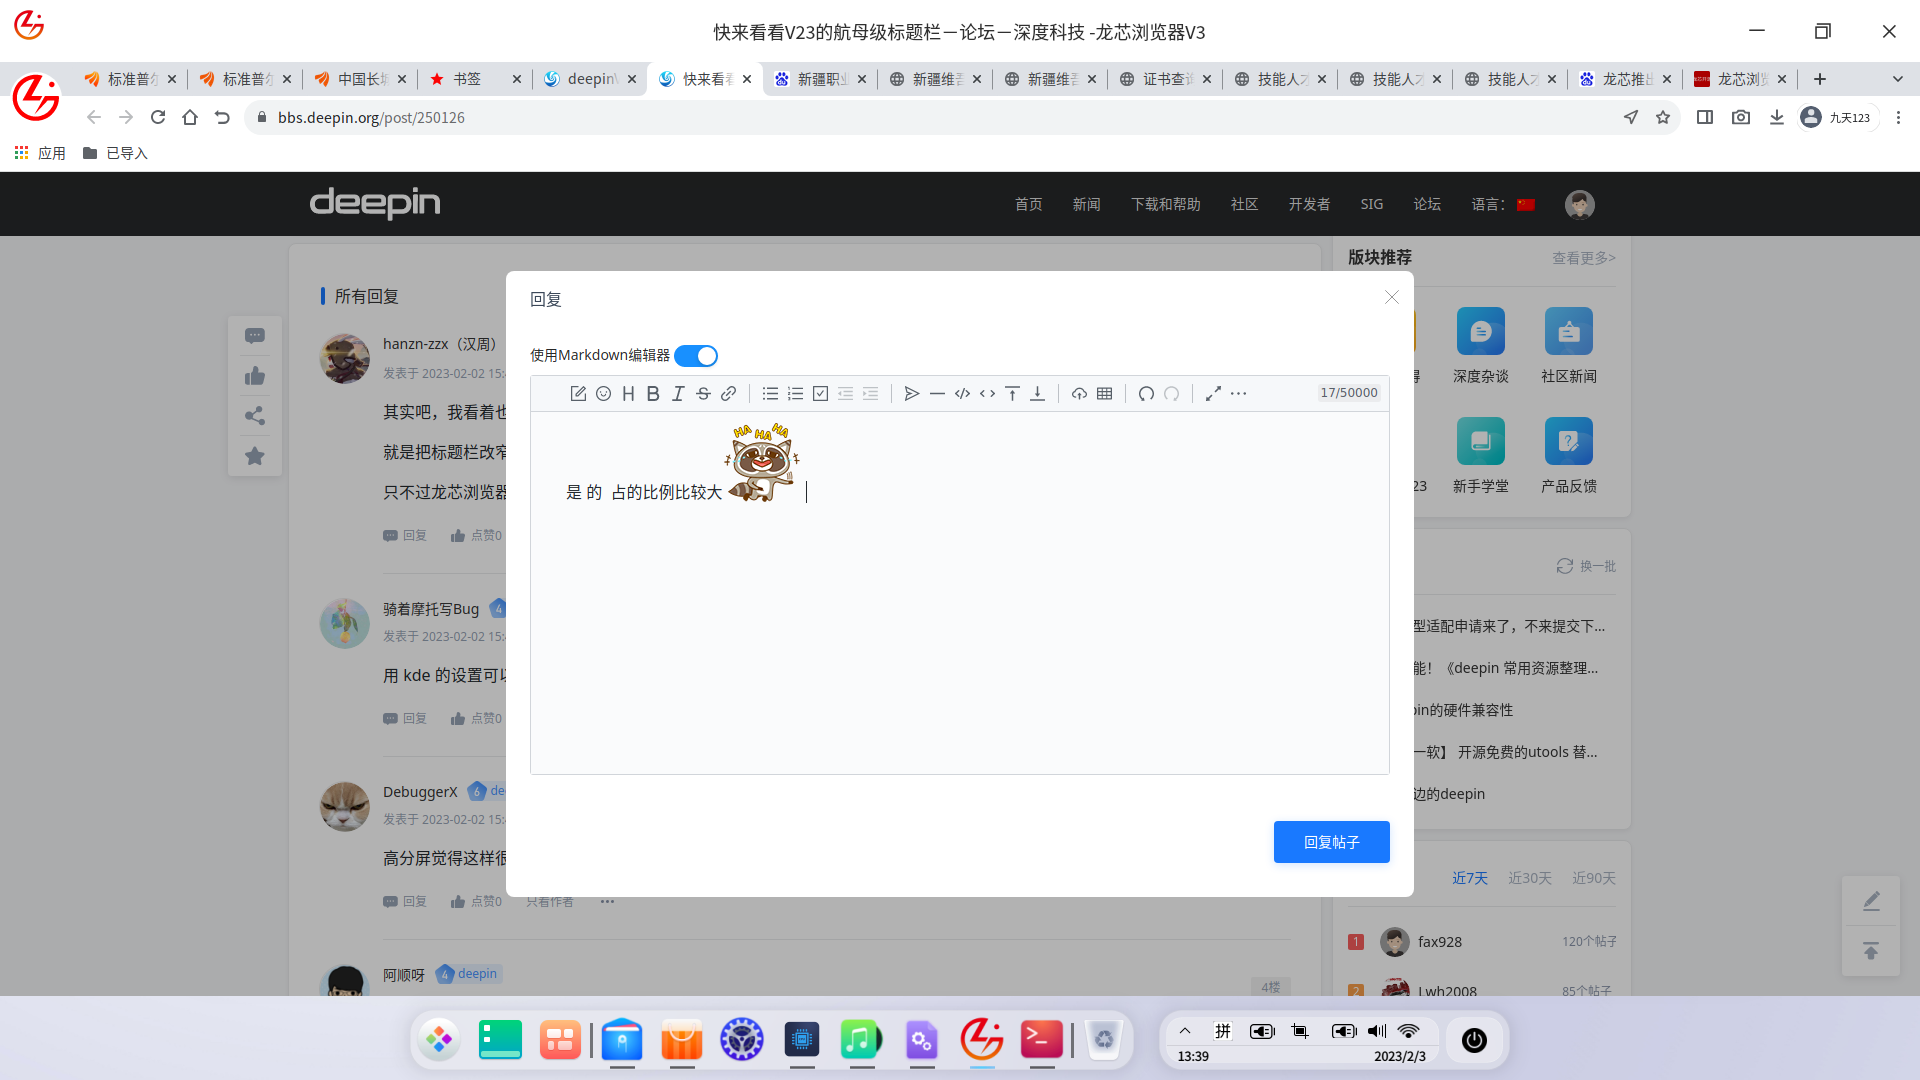Screen dimensions: 1920x1080
Task: Undo the last edit in the editor
Action: coord(1146,394)
